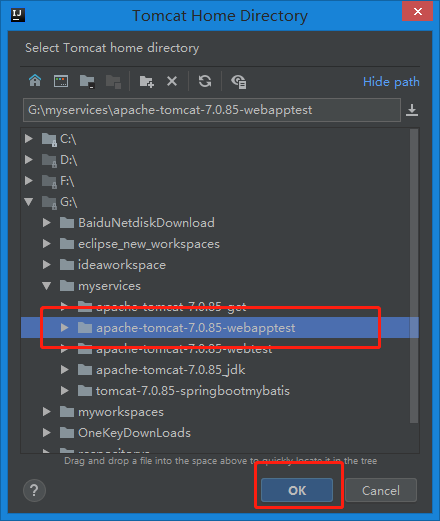Expand tomcat-7.0.85-springbootmybatis arrow

pyautogui.click(x=65, y=391)
